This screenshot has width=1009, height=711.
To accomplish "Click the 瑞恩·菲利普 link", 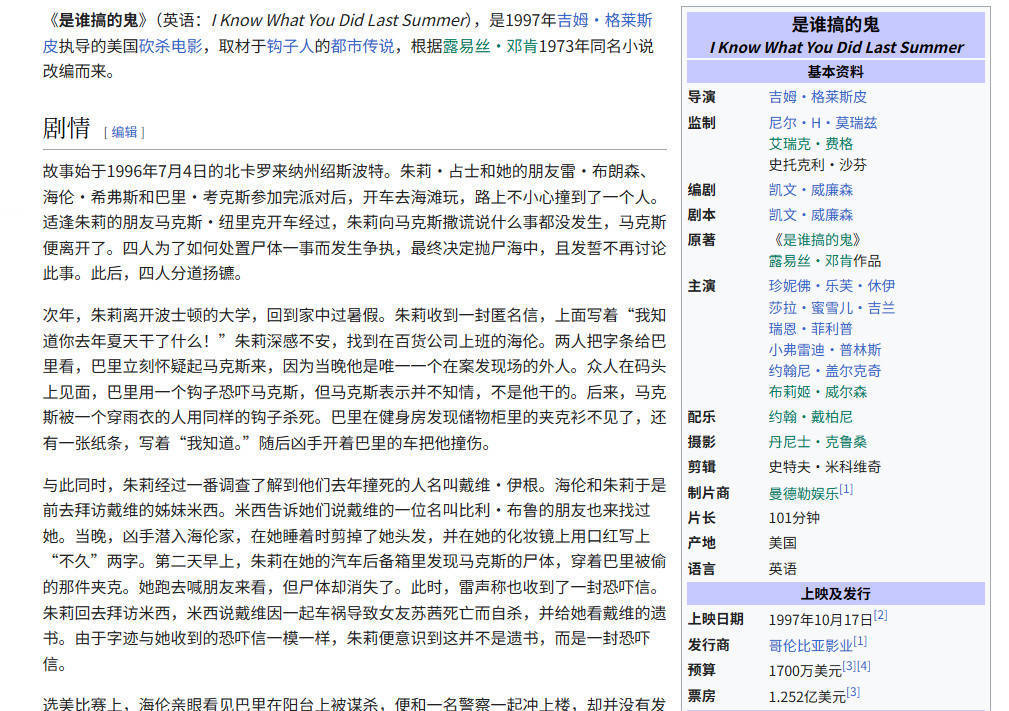I will tap(810, 329).
